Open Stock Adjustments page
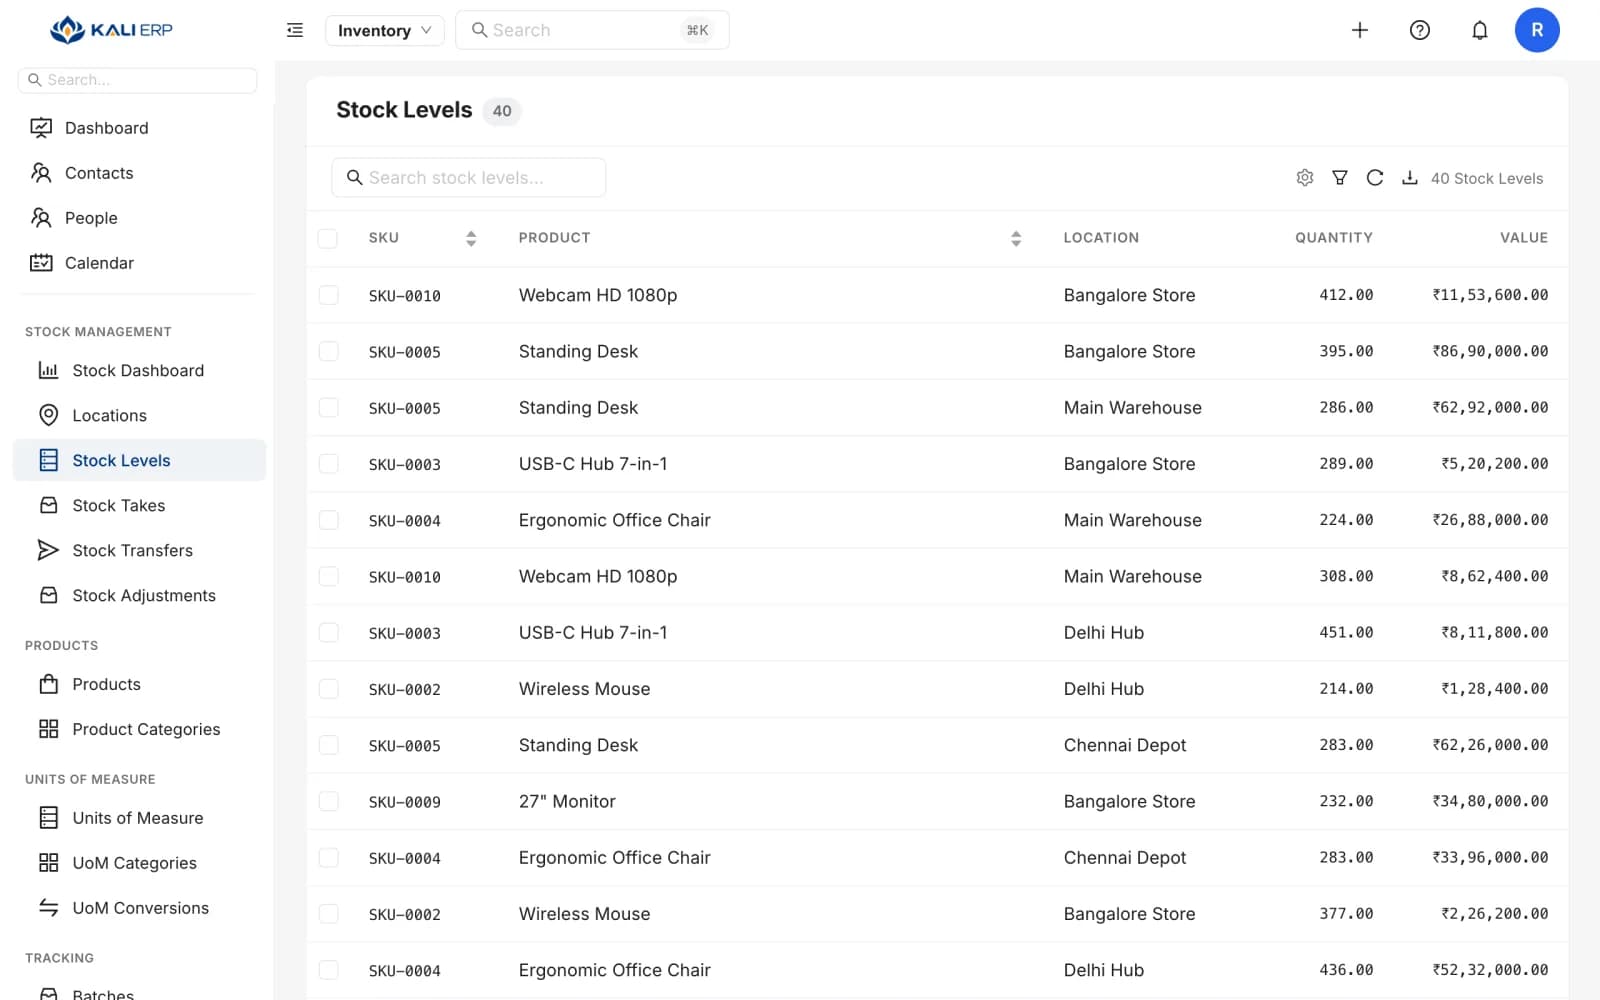 (140, 595)
